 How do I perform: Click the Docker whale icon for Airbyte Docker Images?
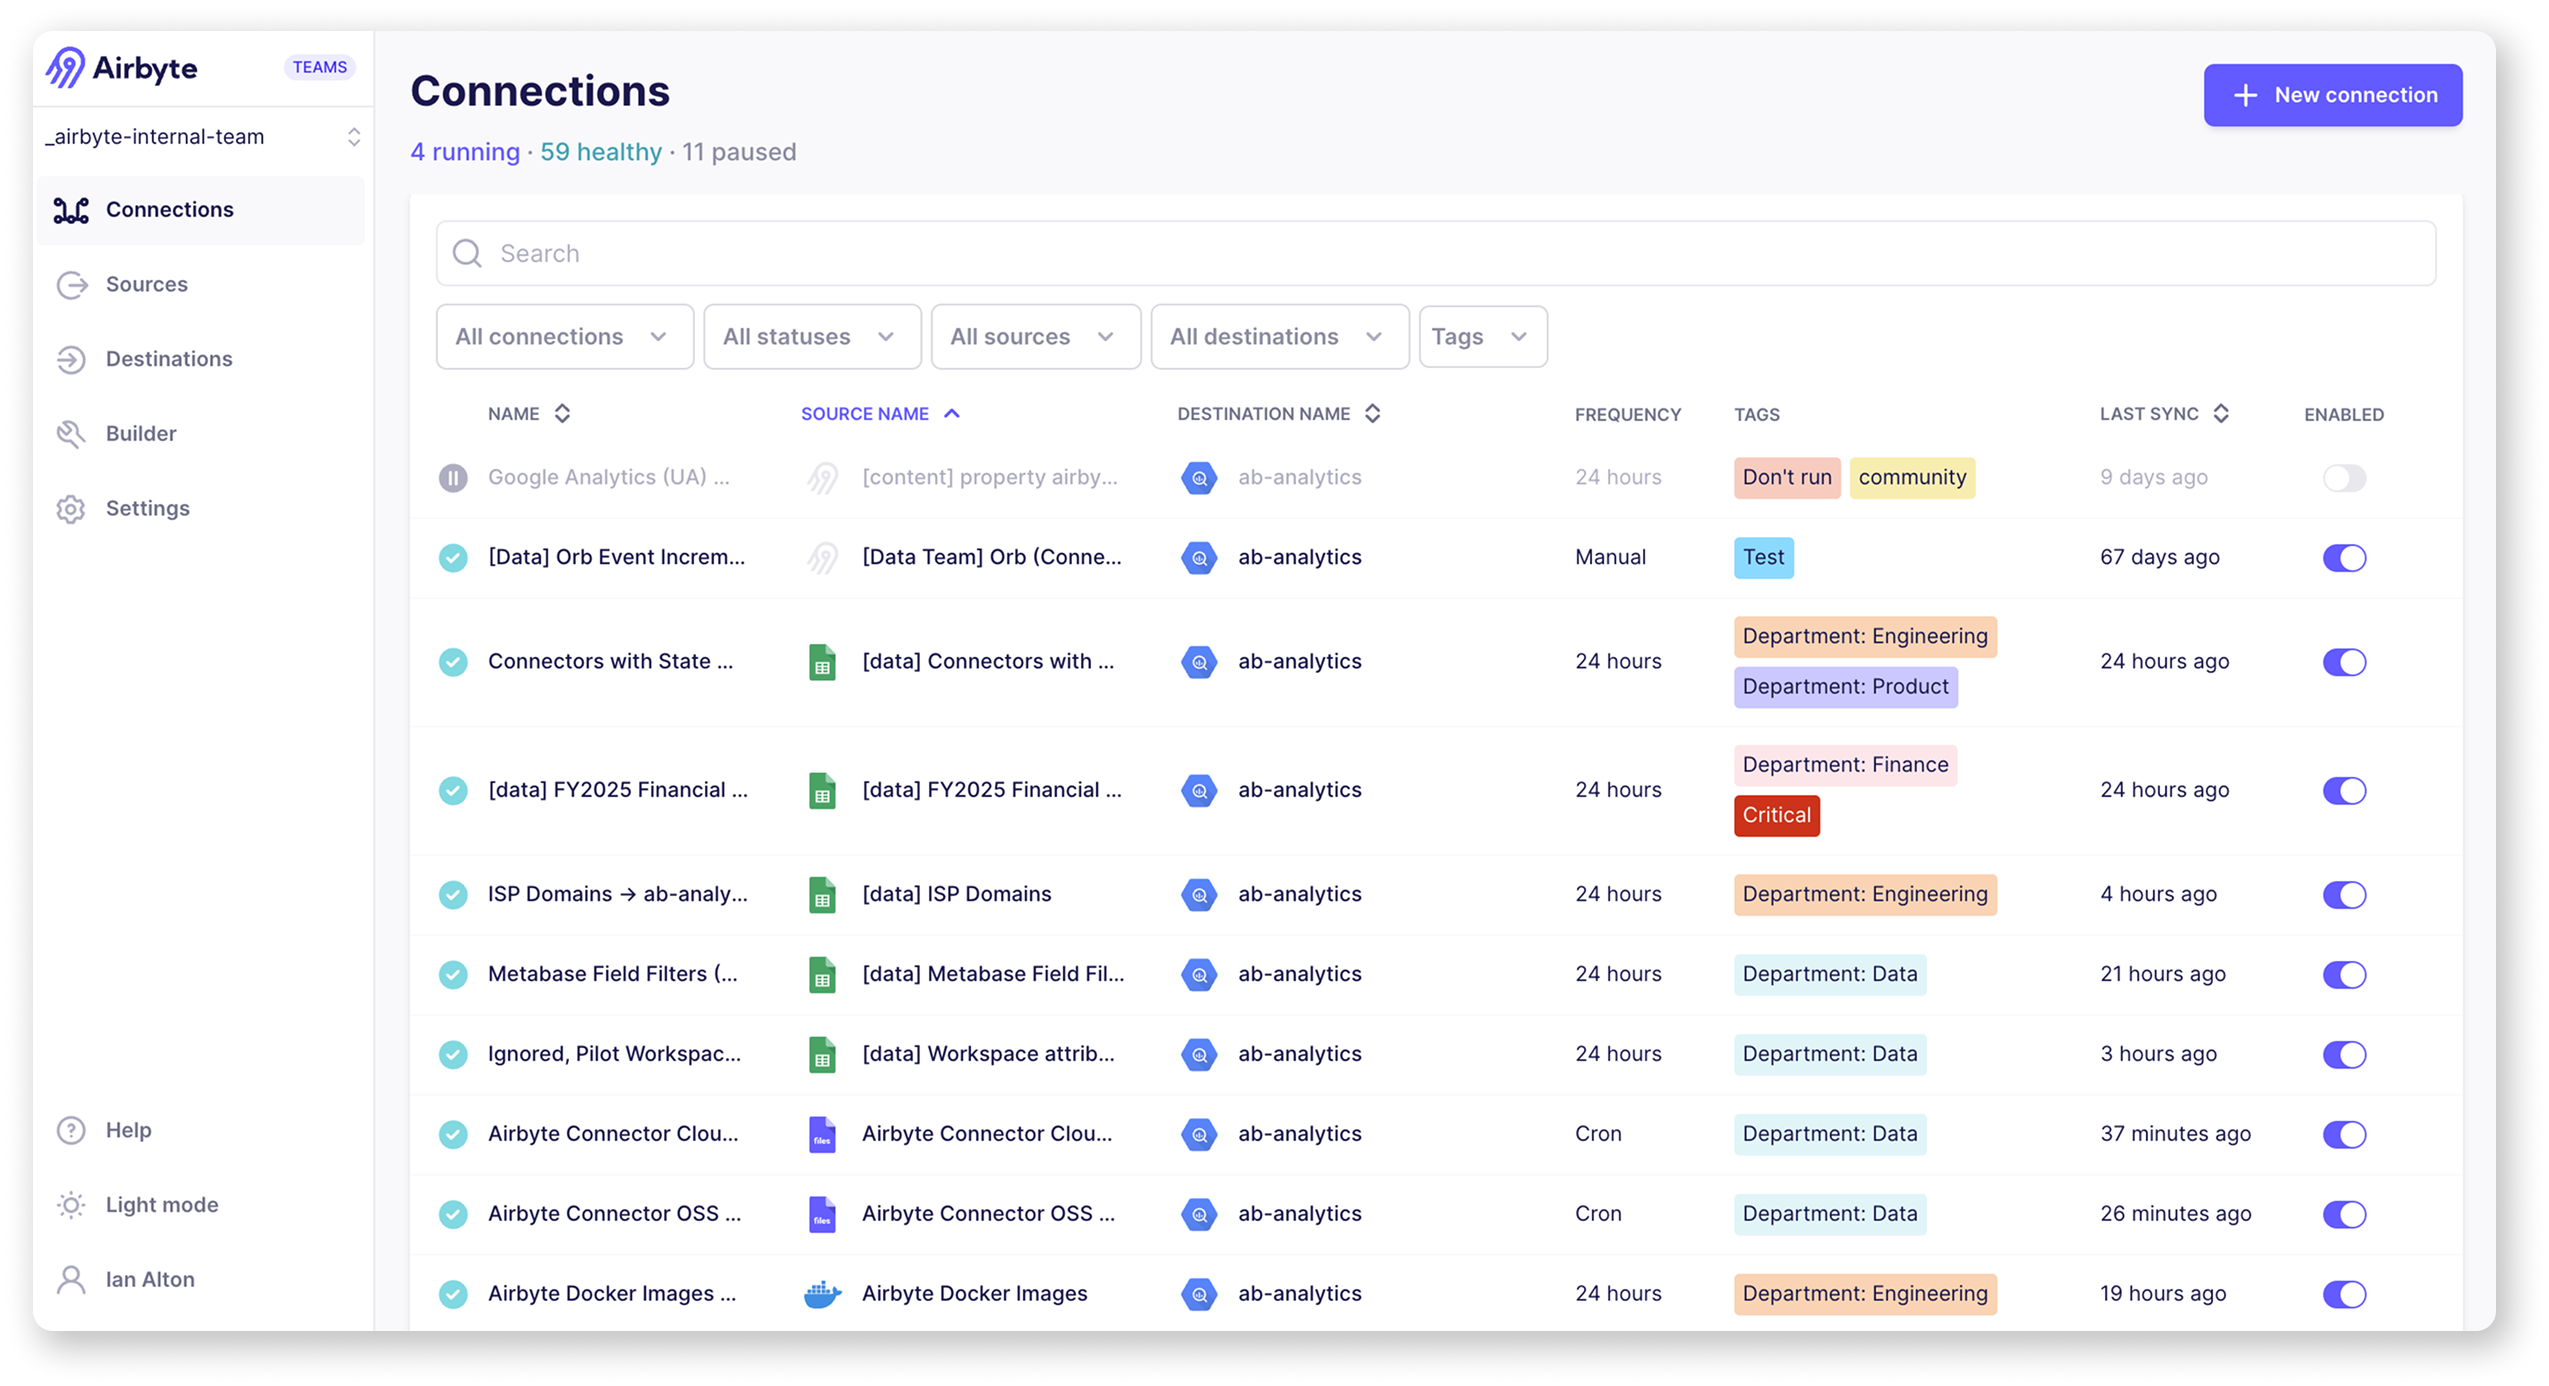pyautogui.click(x=822, y=1293)
